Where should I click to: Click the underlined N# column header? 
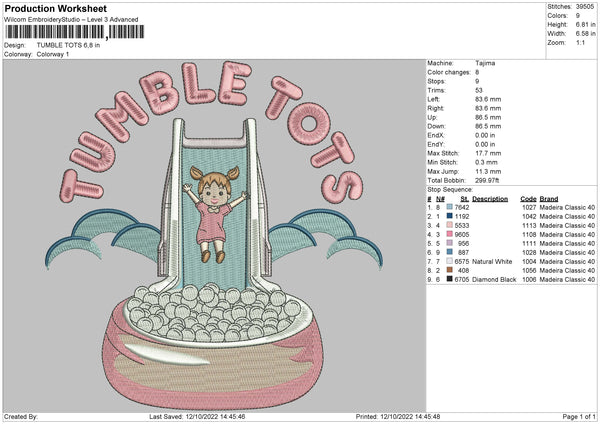440,199
